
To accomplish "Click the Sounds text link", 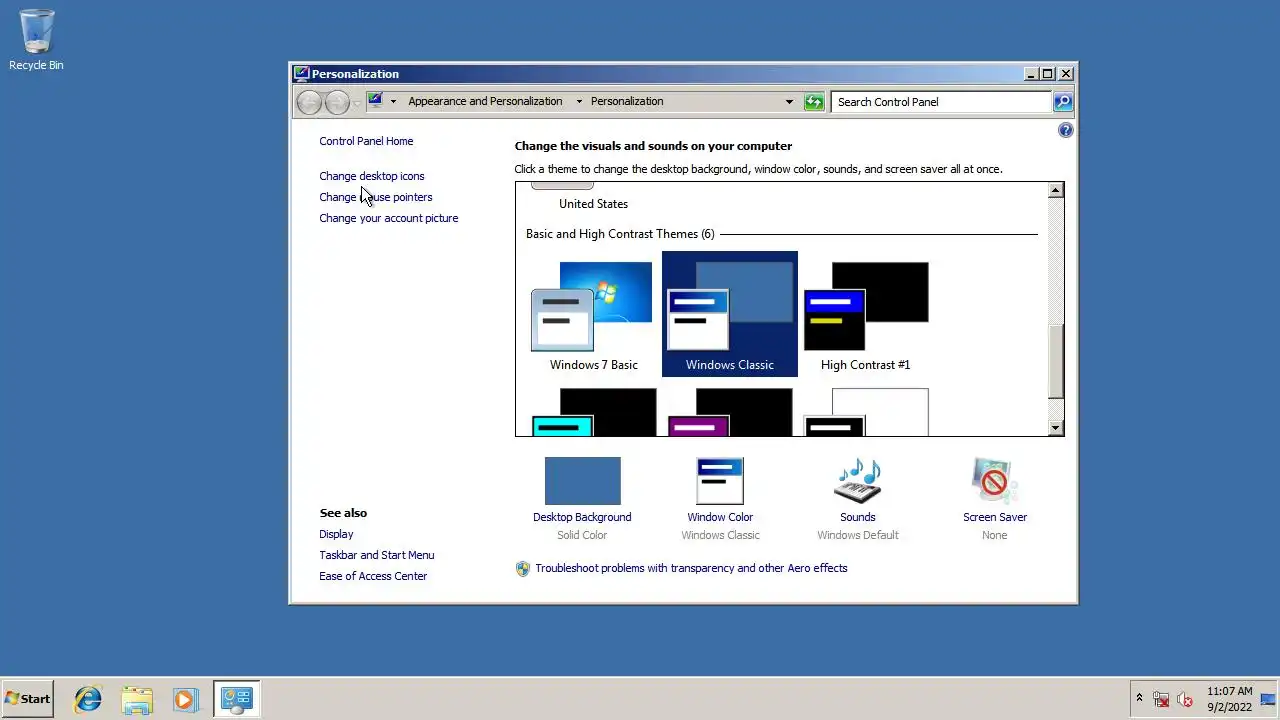I will (858, 517).
